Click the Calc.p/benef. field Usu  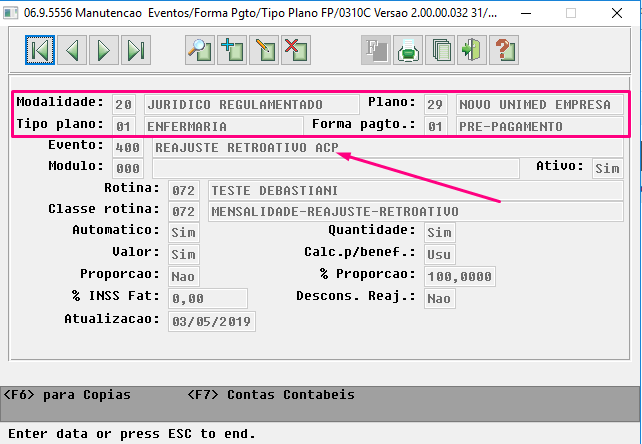440,254
